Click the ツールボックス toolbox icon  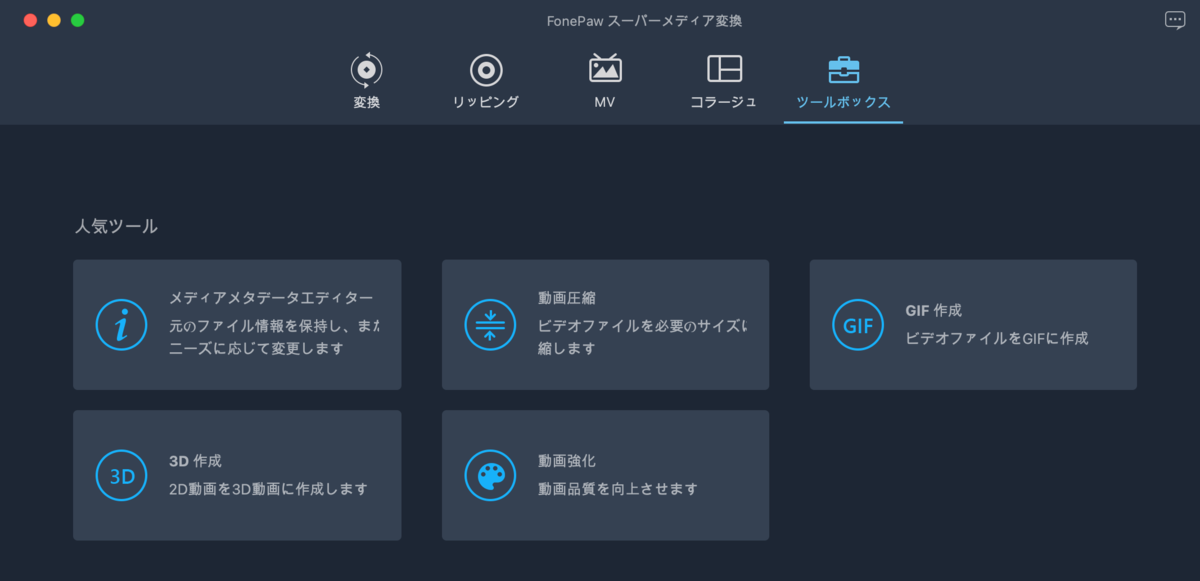(843, 69)
